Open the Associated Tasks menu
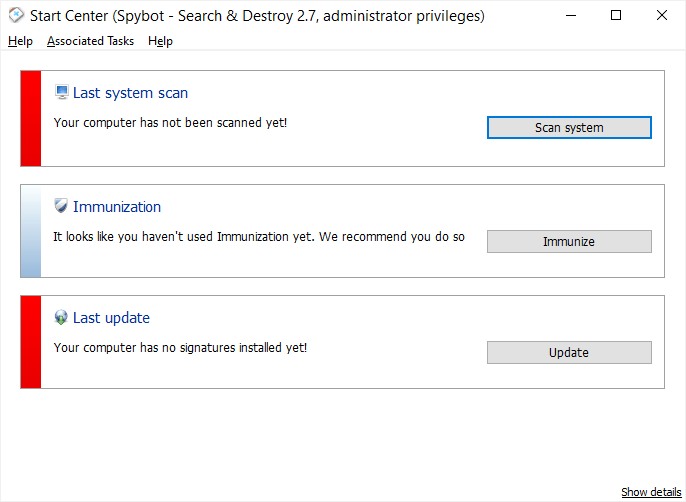686x502 pixels. (90, 41)
